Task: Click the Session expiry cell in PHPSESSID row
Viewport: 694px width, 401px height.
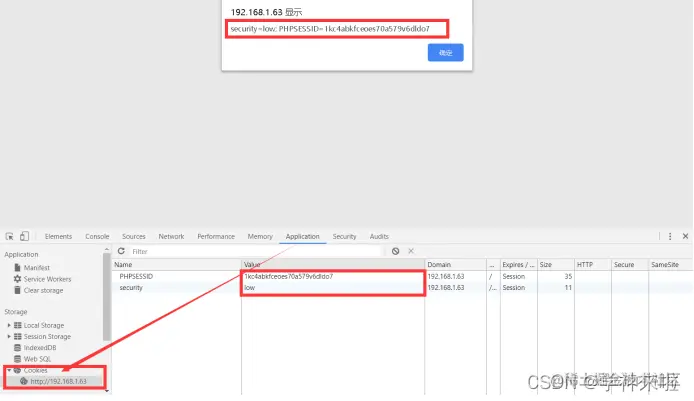Action: 519,276
